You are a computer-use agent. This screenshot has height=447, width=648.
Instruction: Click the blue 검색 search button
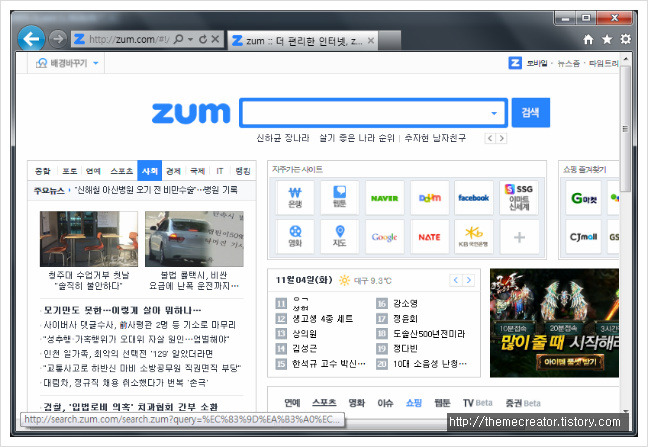pyautogui.click(x=531, y=112)
